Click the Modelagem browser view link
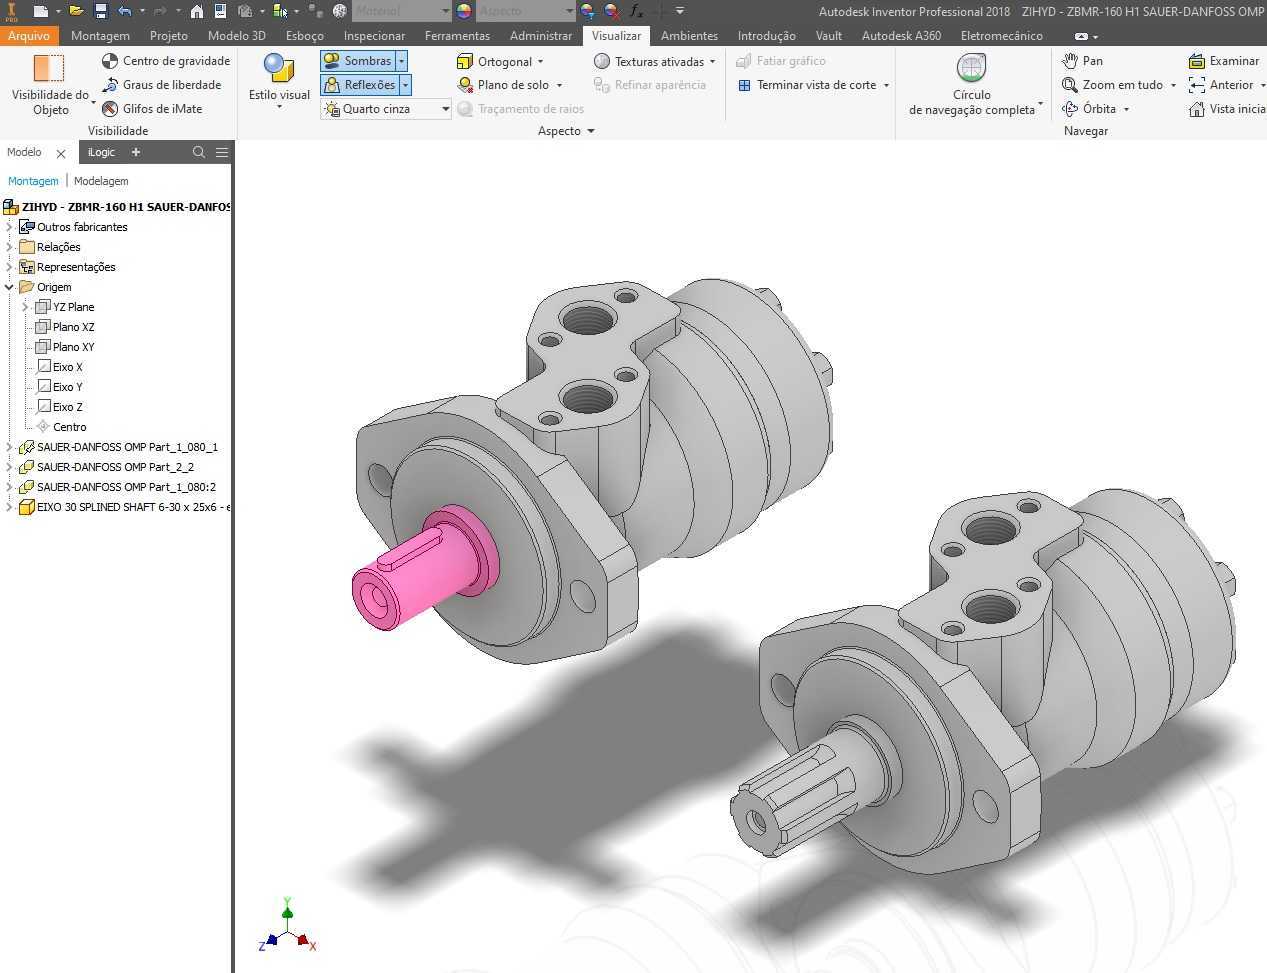Viewport: 1267px width, 973px height. point(101,181)
